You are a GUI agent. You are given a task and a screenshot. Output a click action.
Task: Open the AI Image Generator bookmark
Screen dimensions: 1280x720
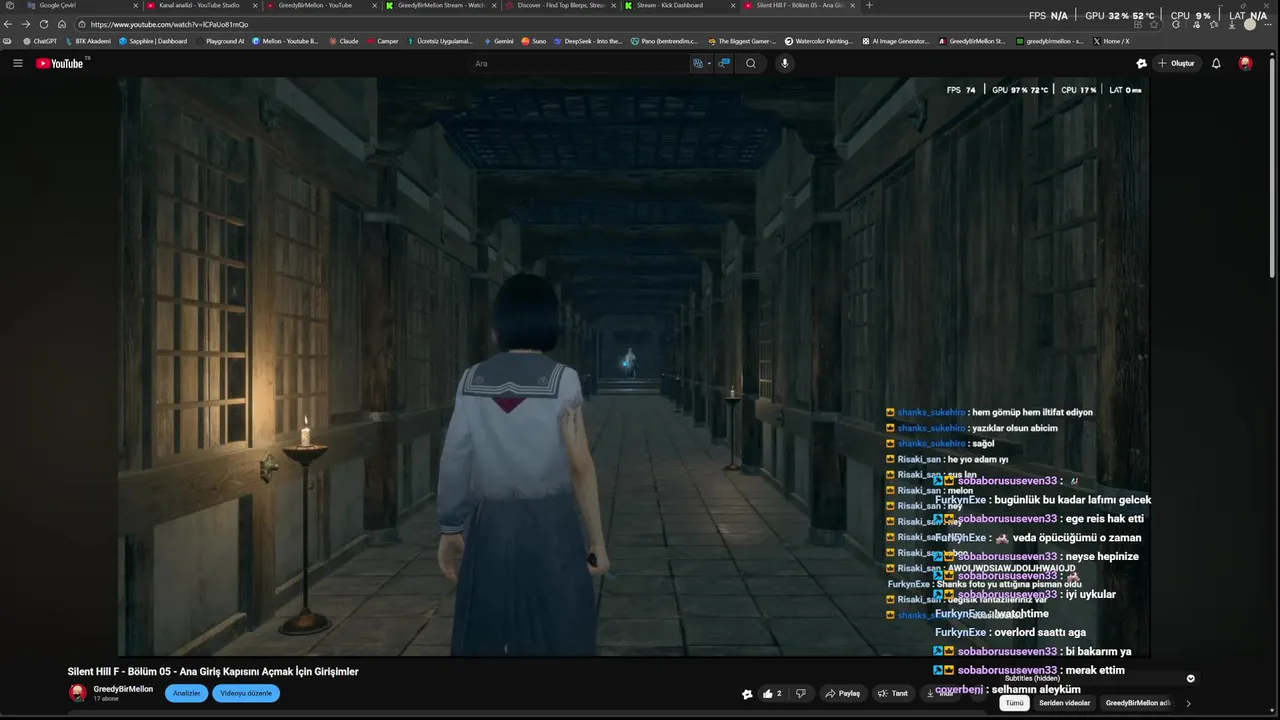(x=895, y=41)
